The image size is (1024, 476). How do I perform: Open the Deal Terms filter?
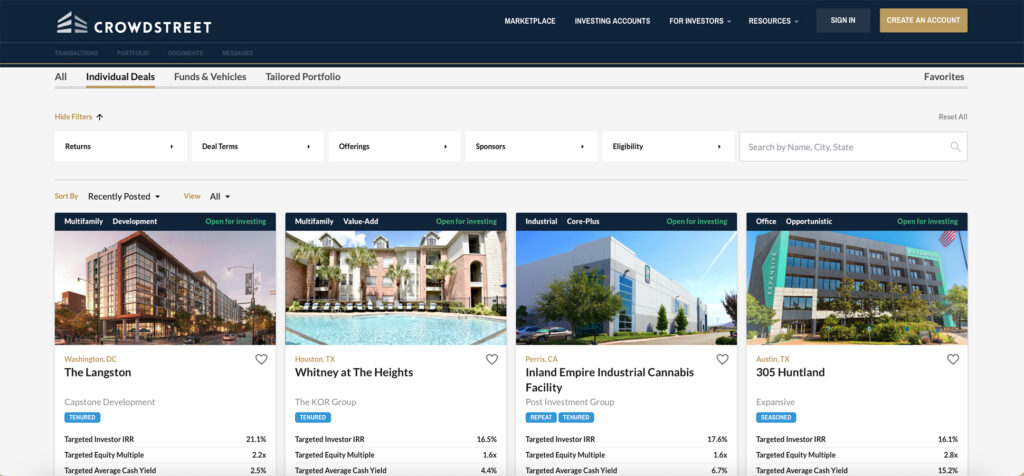(257, 147)
